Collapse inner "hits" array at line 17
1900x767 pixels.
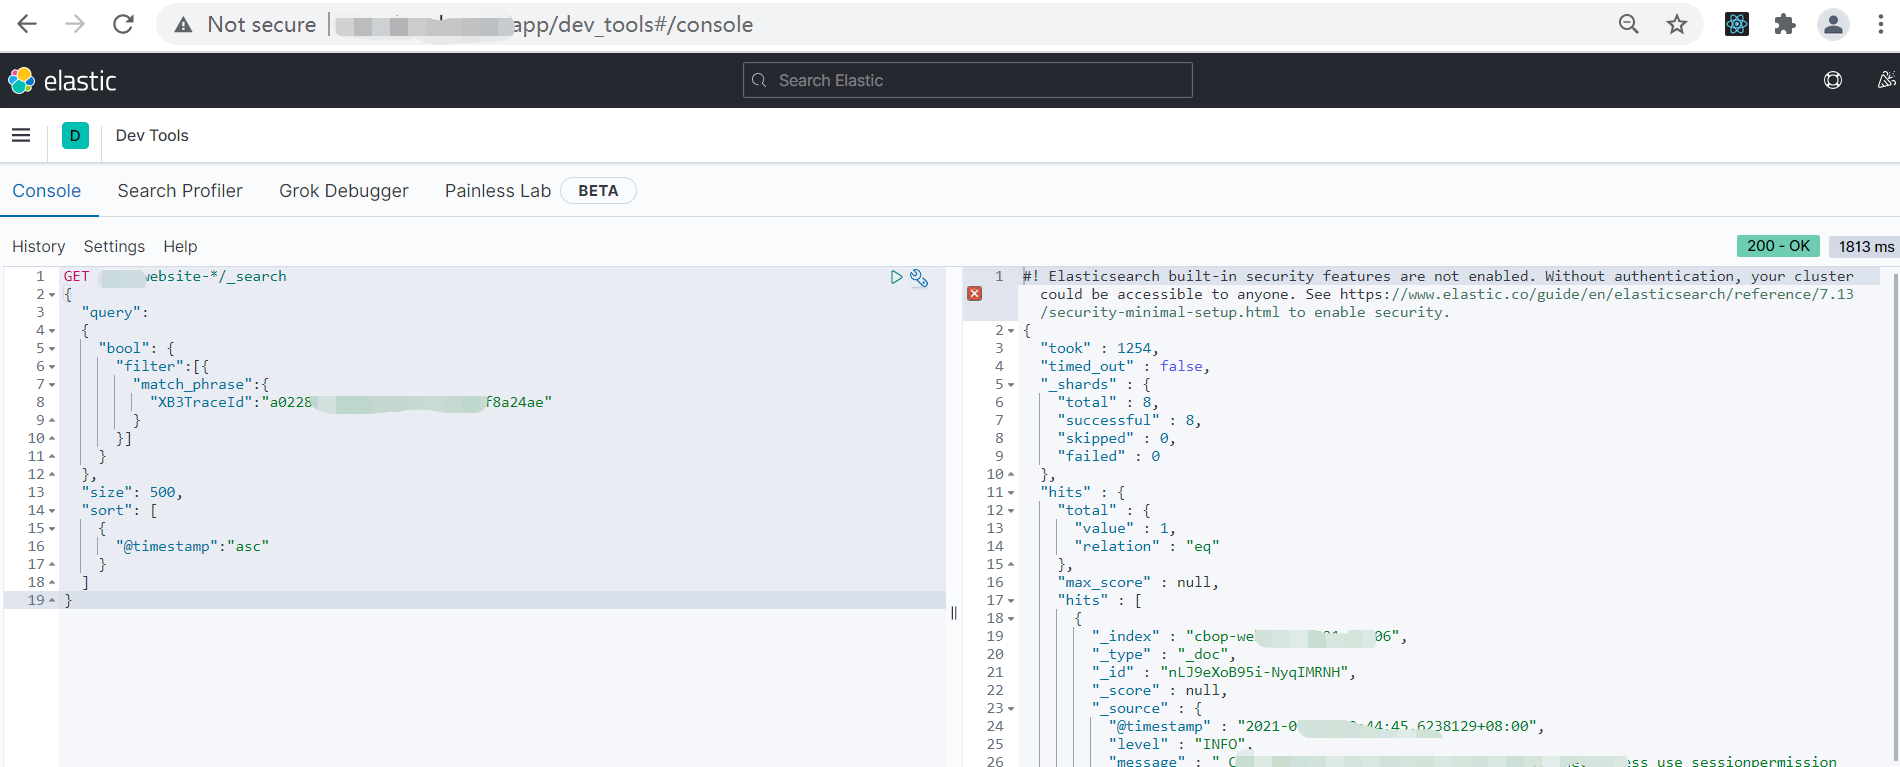[x=1011, y=601]
